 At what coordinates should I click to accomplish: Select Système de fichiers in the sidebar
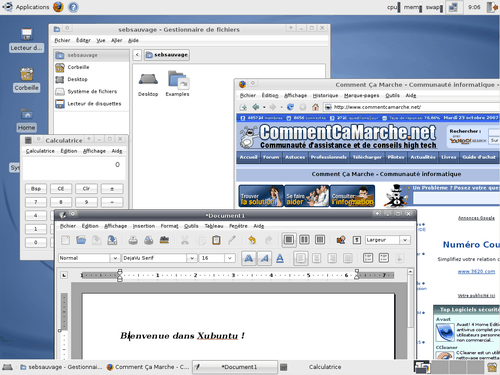91,91
